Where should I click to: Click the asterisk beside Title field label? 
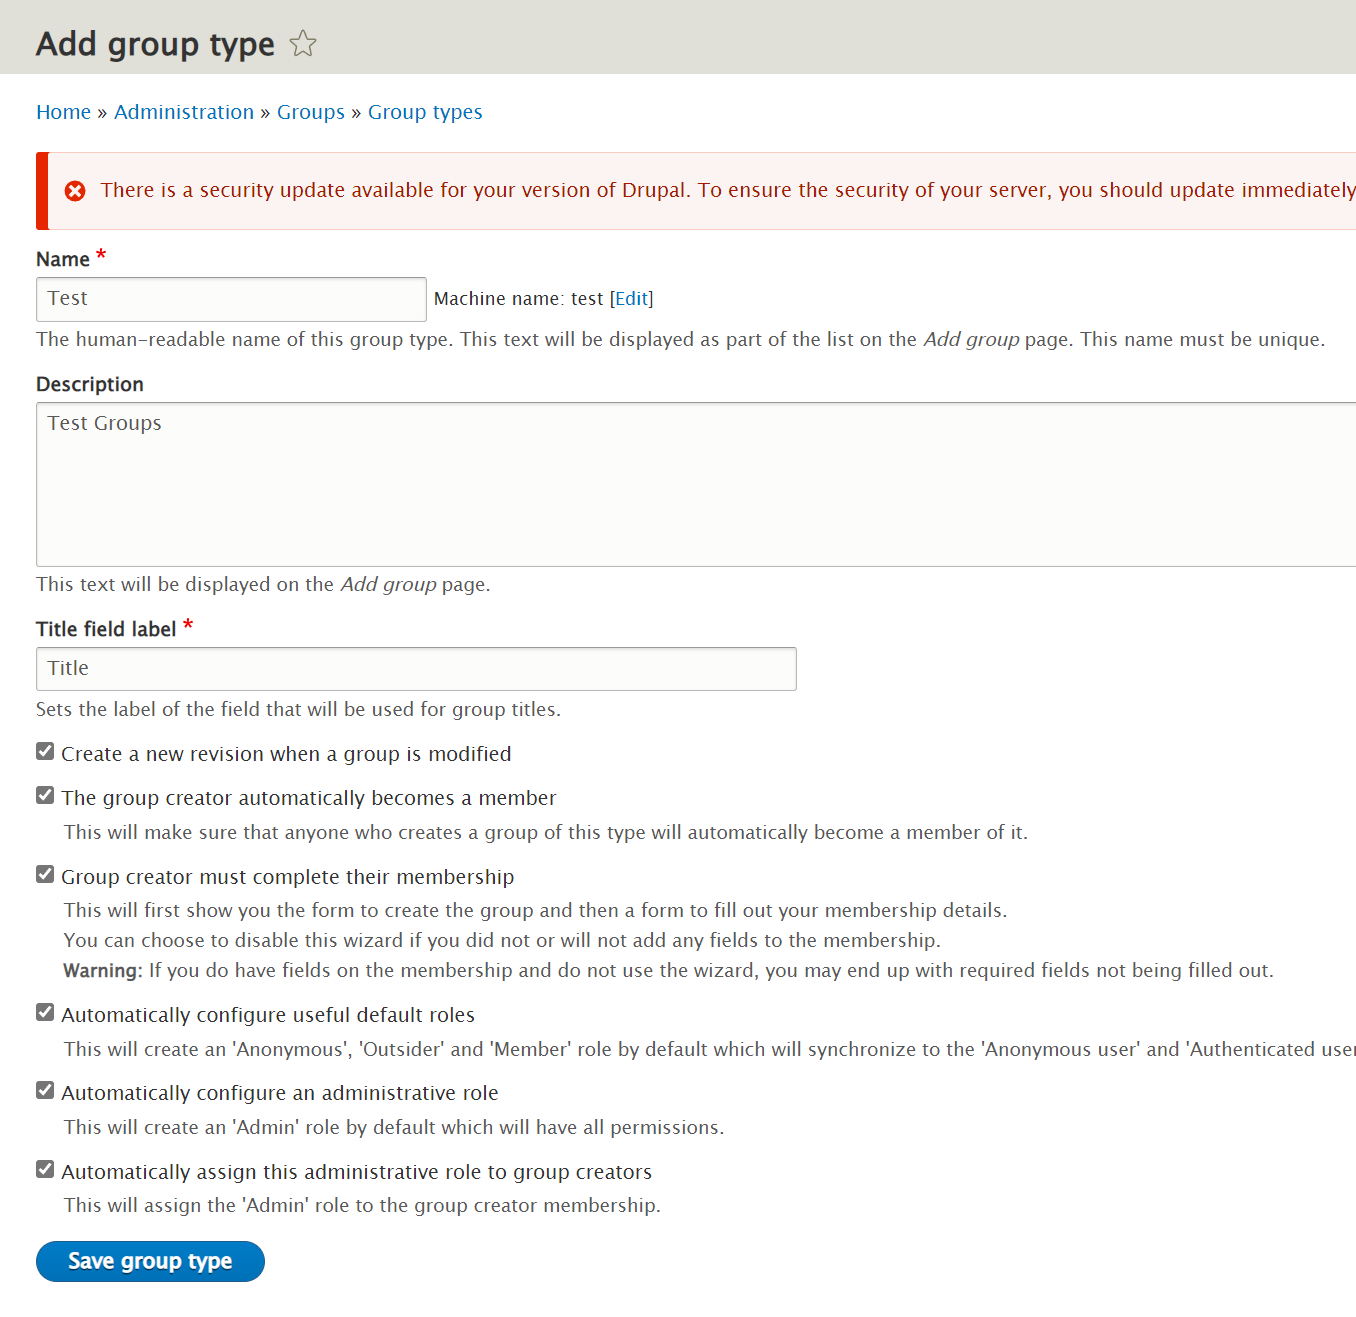click(188, 623)
